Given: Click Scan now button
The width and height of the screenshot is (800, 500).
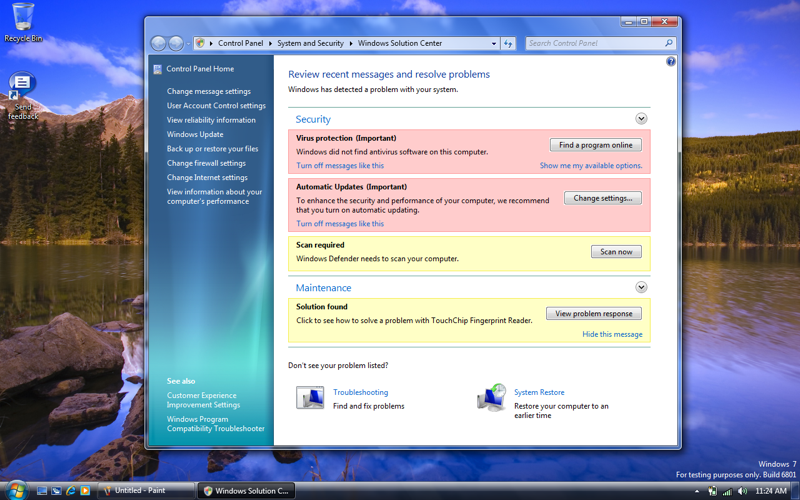Looking at the screenshot, I should pos(616,252).
